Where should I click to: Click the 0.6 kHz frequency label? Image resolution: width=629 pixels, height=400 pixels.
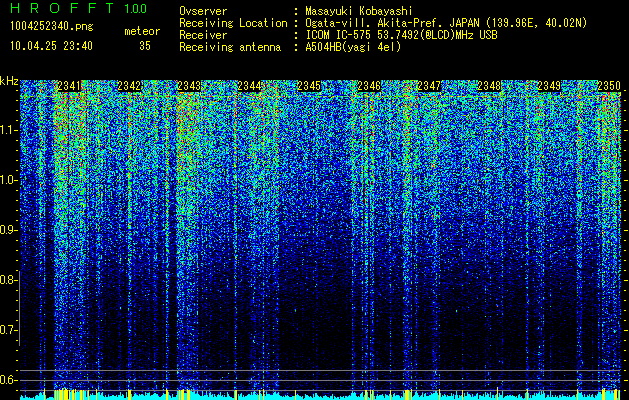click(7, 380)
